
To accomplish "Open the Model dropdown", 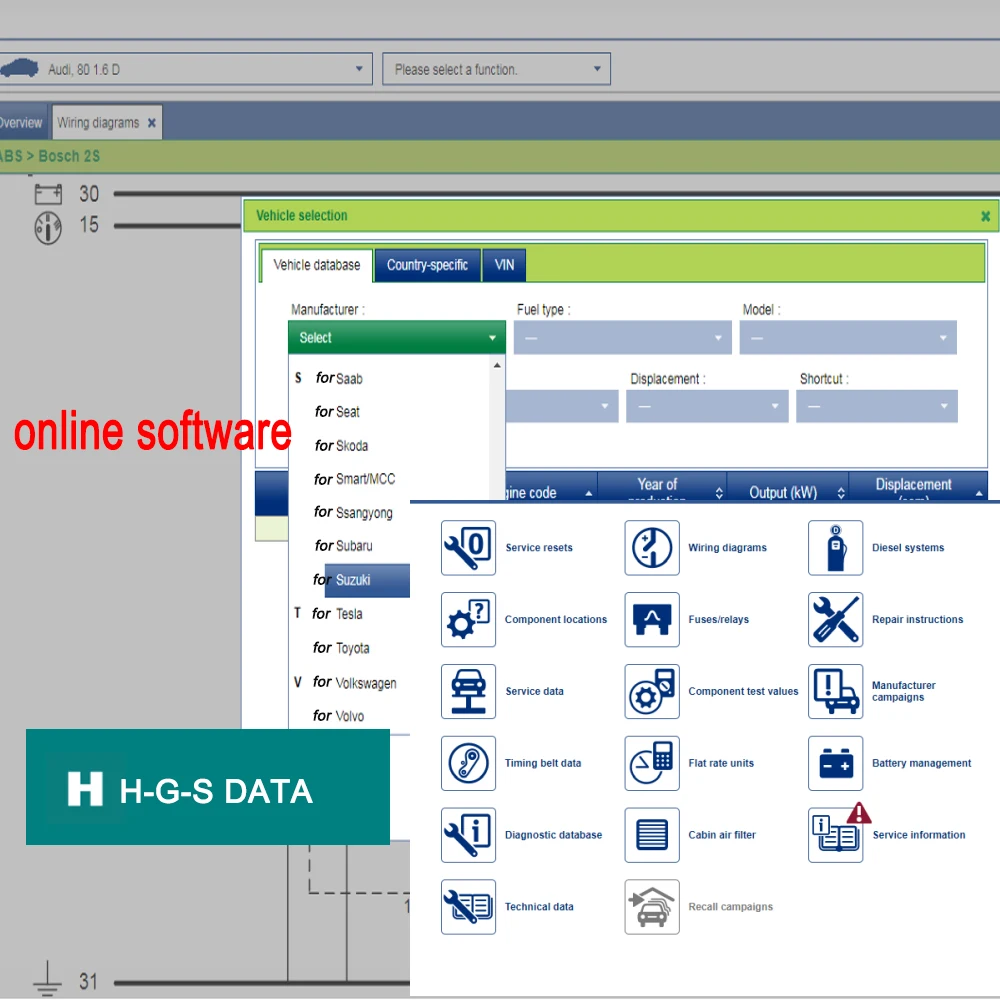I will click(x=848, y=337).
